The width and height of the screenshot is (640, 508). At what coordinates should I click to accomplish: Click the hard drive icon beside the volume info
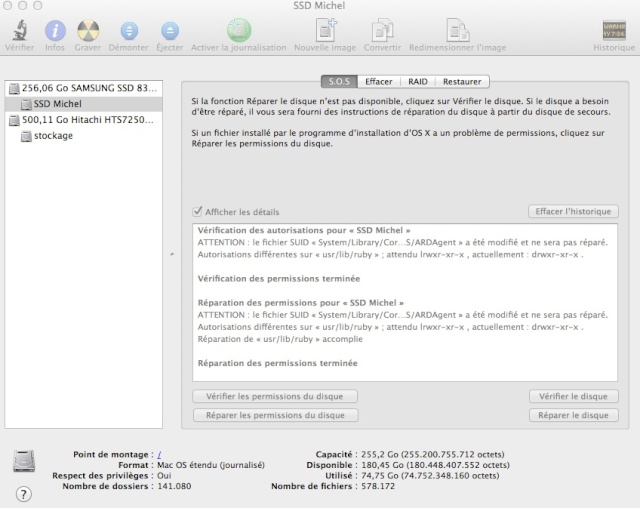[x=24, y=461]
